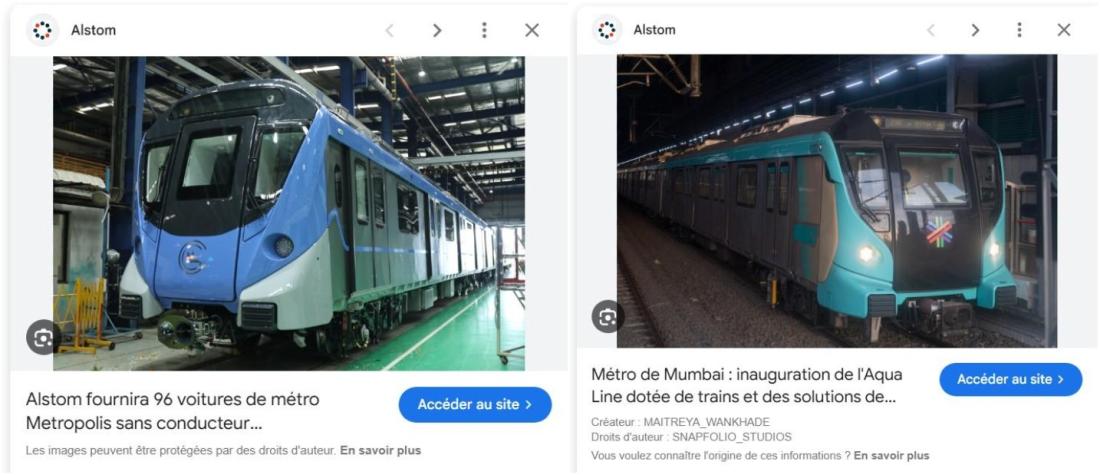The height and width of the screenshot is (475, 1100).
Task: Click "En savoir plus" about copyright in the left panel
Action: click(x=380, y=450)
